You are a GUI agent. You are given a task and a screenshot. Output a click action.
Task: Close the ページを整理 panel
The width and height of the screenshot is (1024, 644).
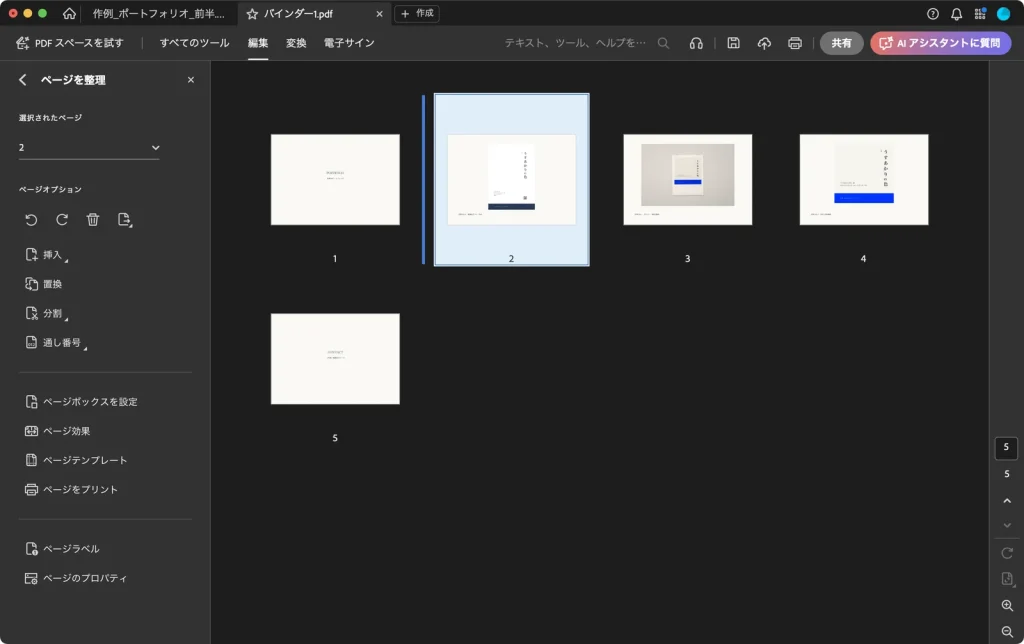click(x=191, y=80)
